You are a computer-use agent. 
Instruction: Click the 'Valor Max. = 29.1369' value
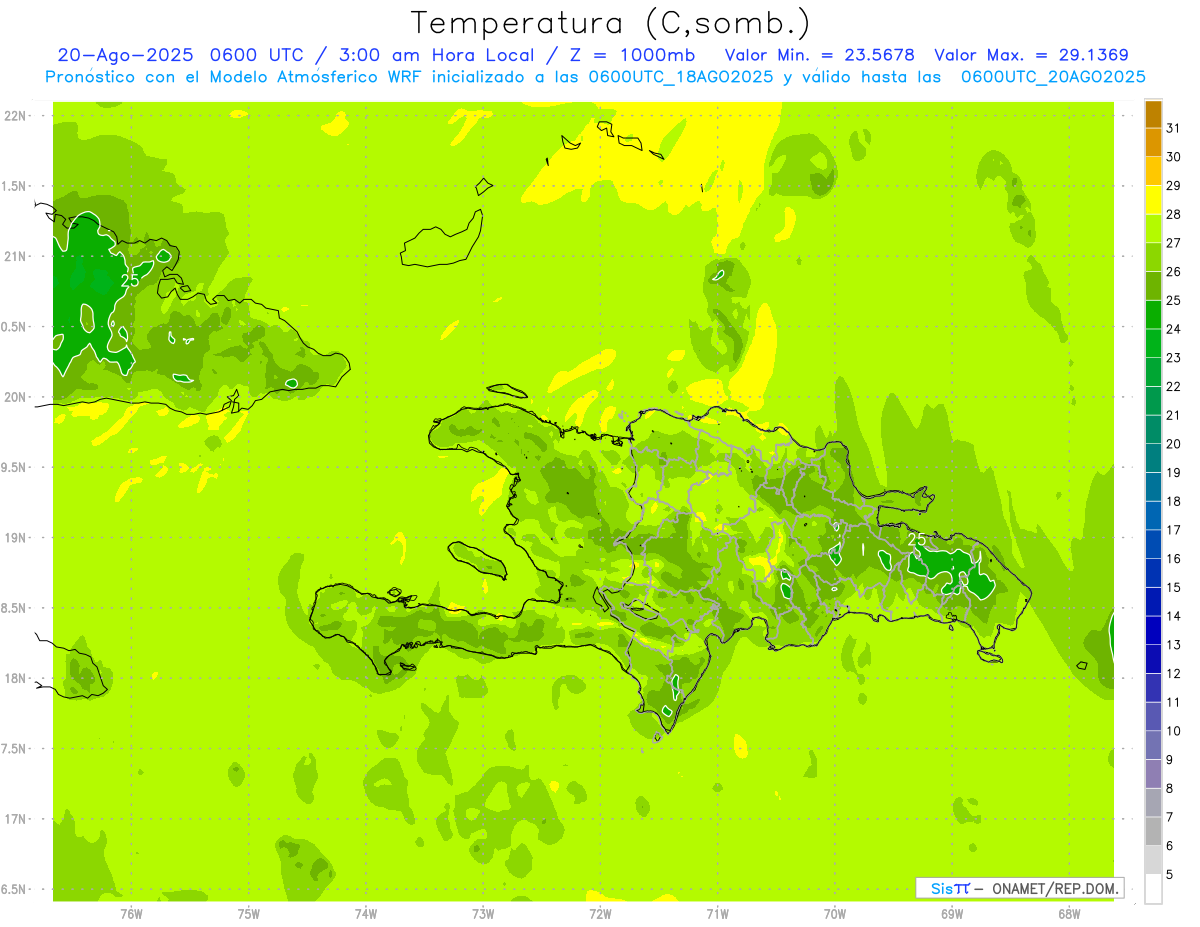tap(1031, 55)
